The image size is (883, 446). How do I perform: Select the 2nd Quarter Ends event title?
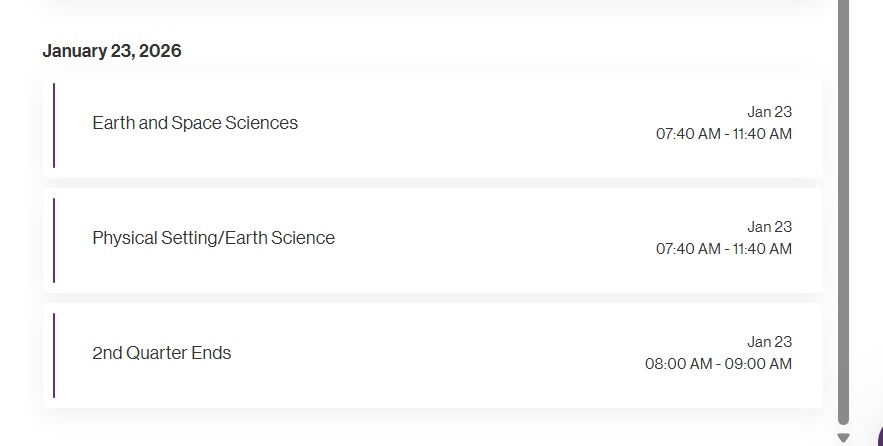click(x=161, y=353)
